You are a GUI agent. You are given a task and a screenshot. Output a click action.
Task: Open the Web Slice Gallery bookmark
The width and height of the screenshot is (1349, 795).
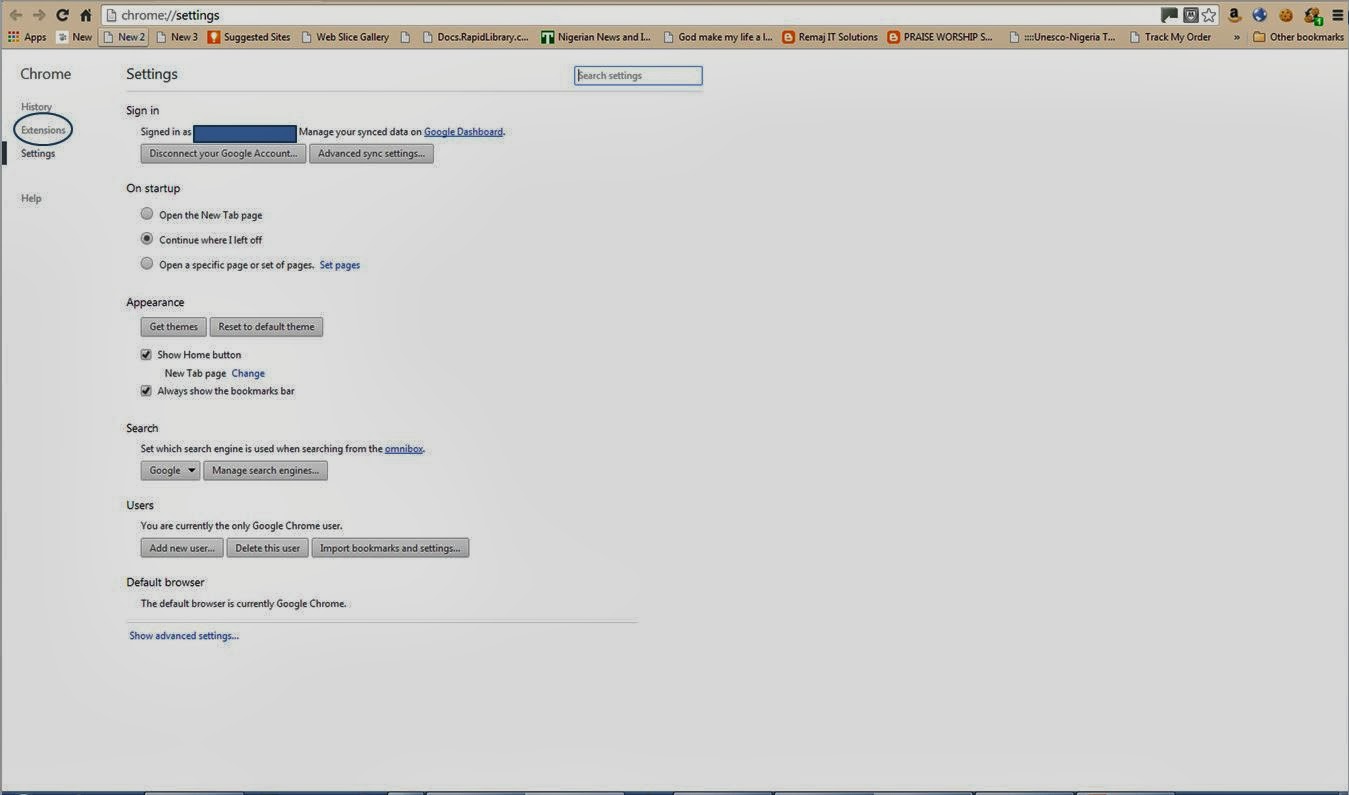(x=344, y=37)
